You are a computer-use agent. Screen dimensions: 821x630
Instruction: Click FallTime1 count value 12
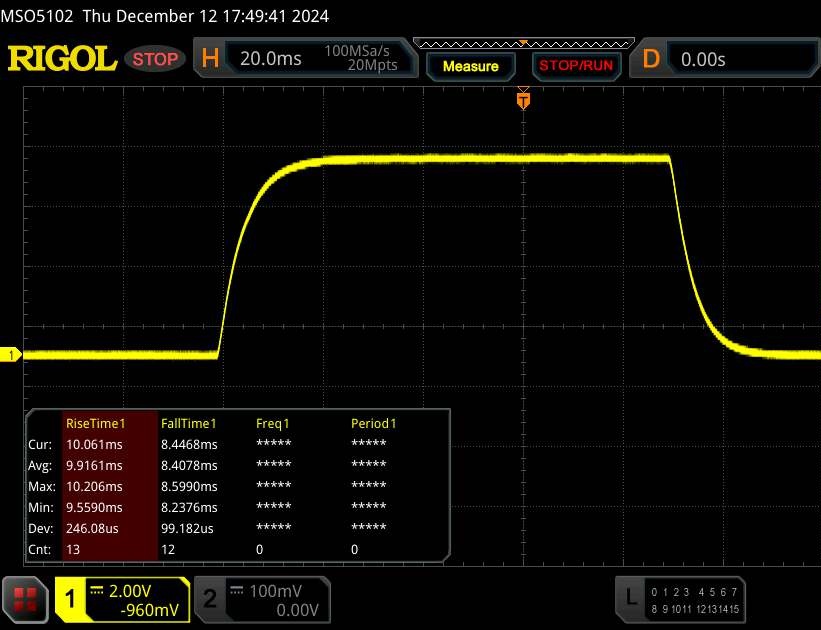(x=168, y=549)
